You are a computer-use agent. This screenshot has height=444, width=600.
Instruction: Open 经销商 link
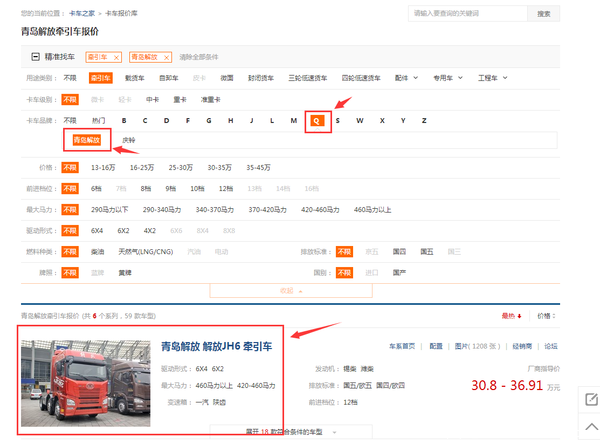coord(522,346)
